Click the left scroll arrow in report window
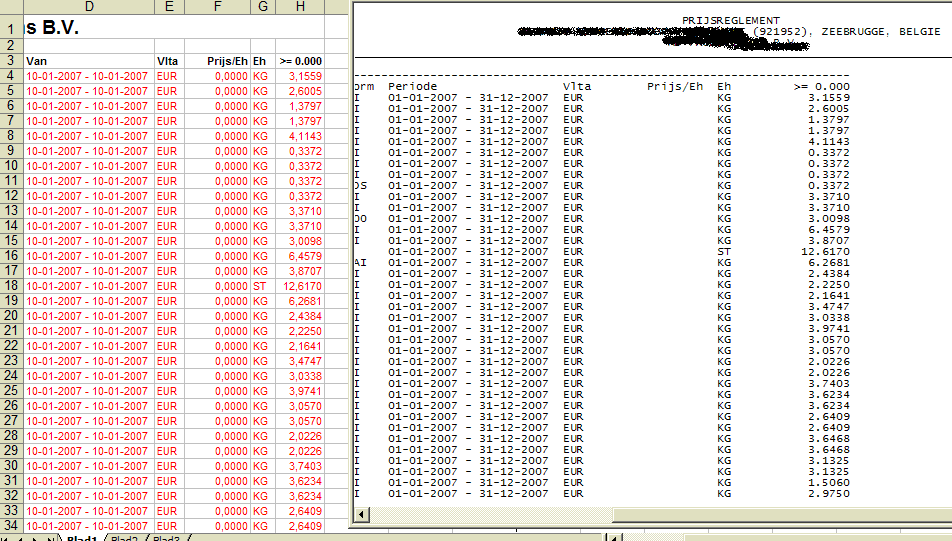This screenshot has width=952, height=541. [x=361, y=515]
